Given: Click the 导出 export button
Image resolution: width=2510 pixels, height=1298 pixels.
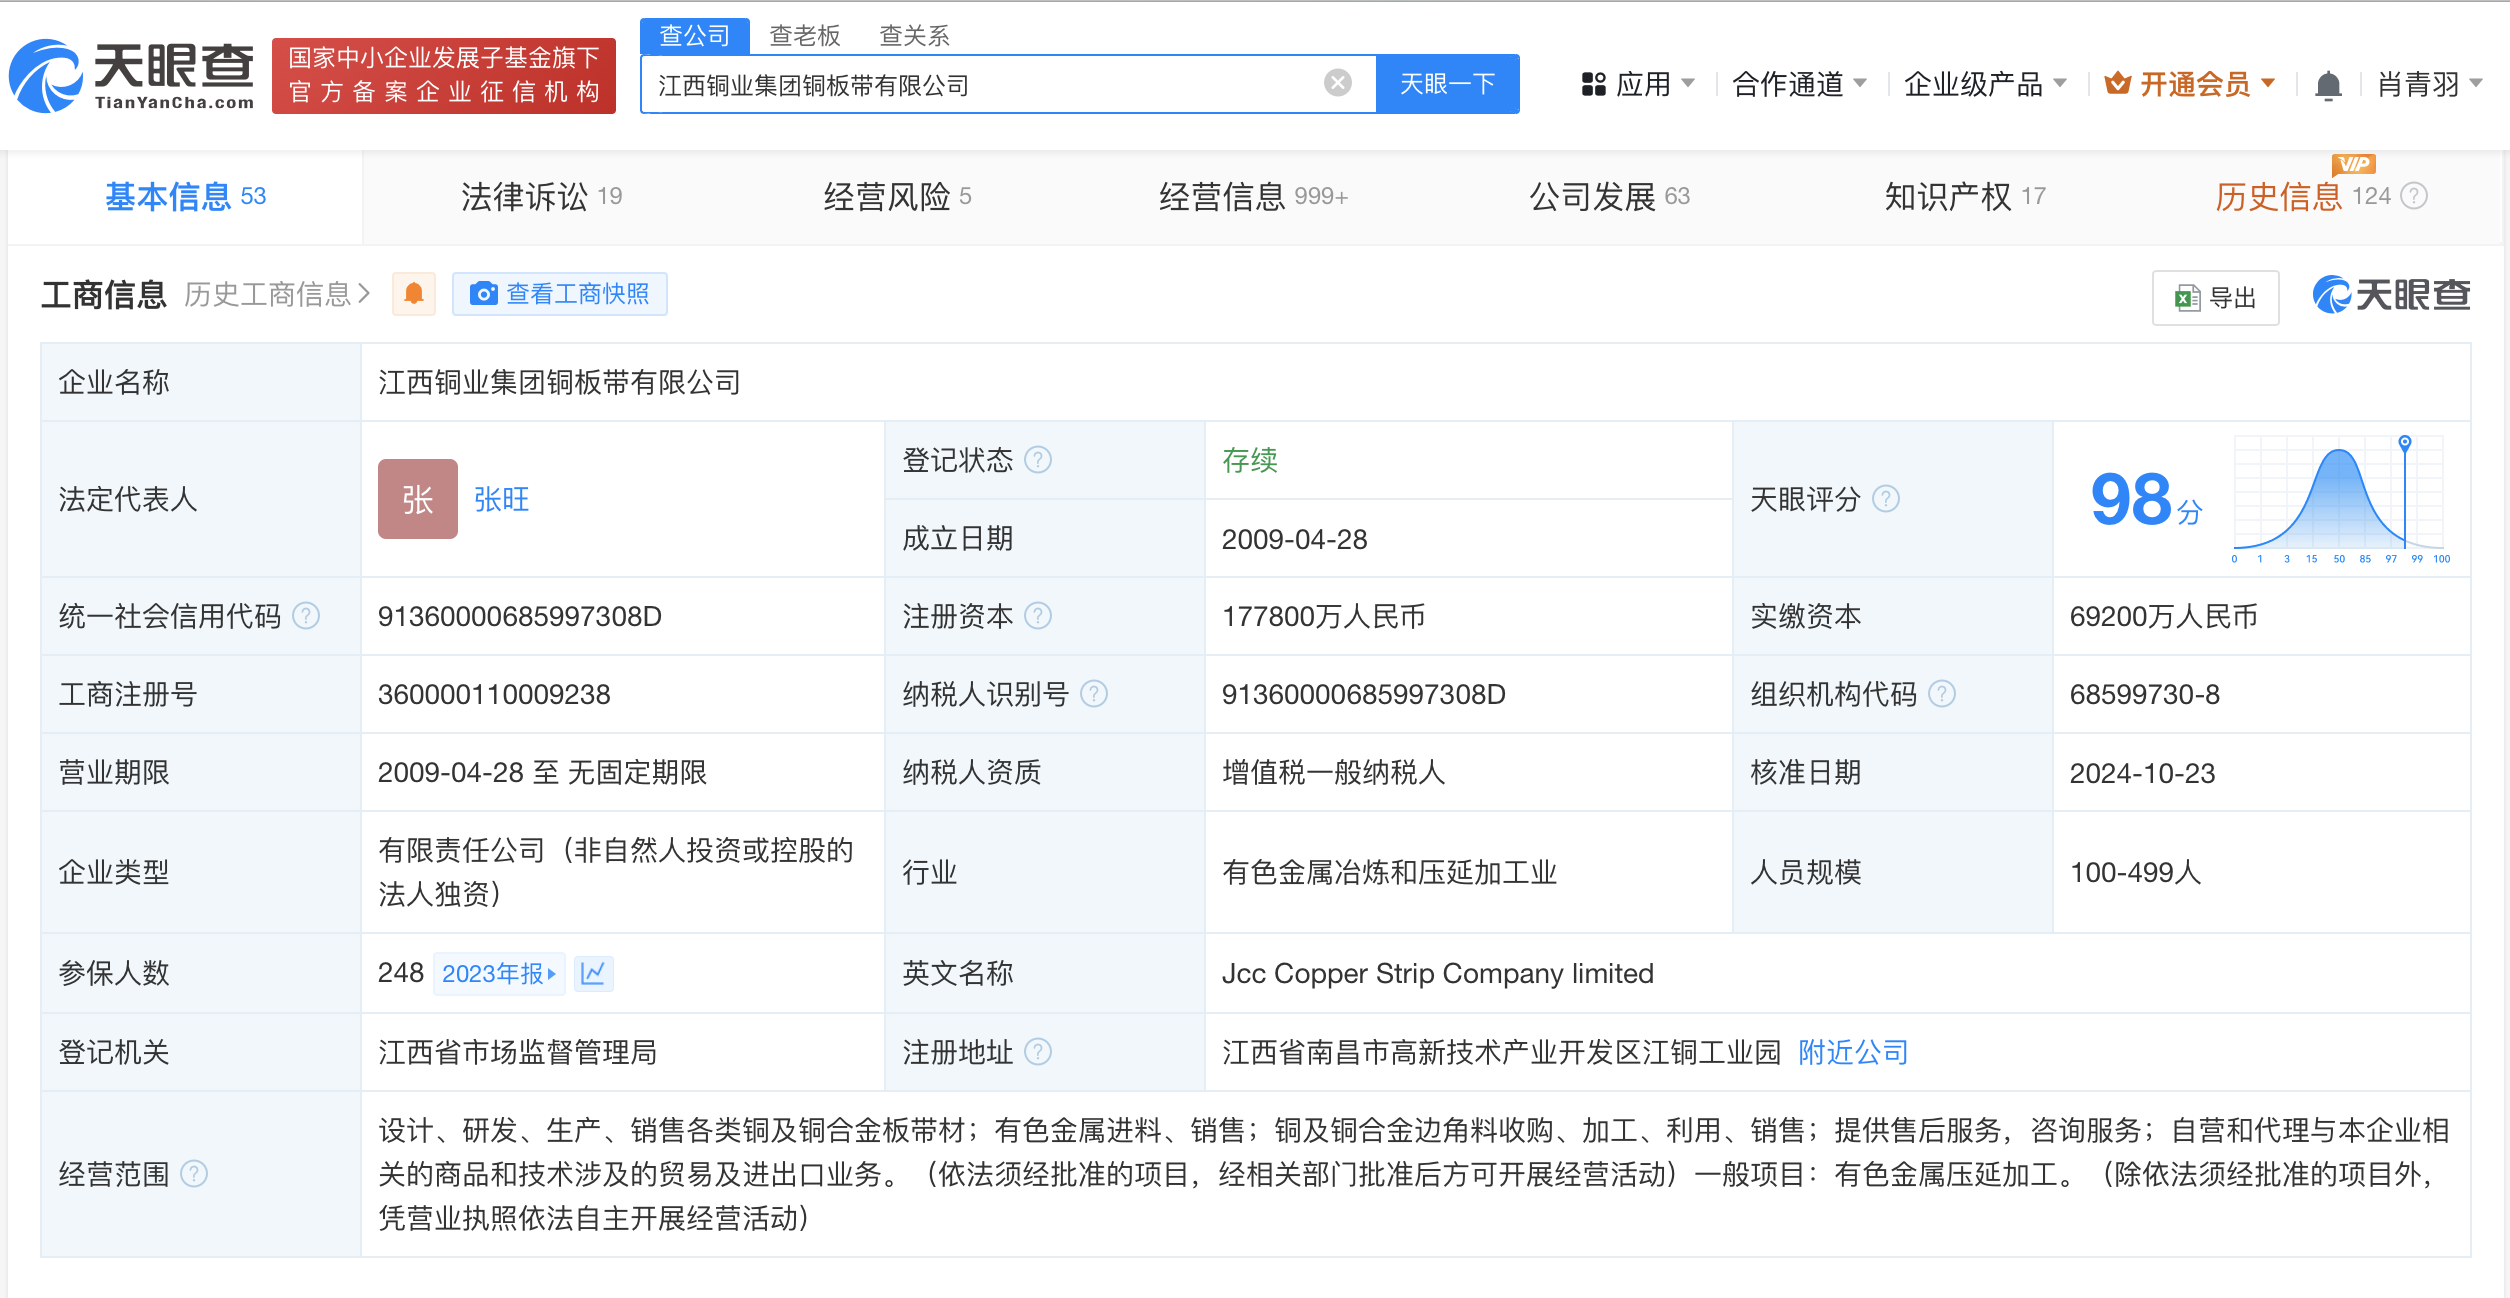Looking at the screenshot, I should [2216, 297].
